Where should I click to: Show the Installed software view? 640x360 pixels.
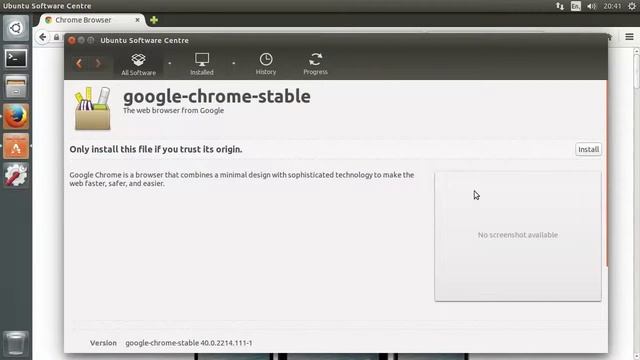tap(202, 64)
